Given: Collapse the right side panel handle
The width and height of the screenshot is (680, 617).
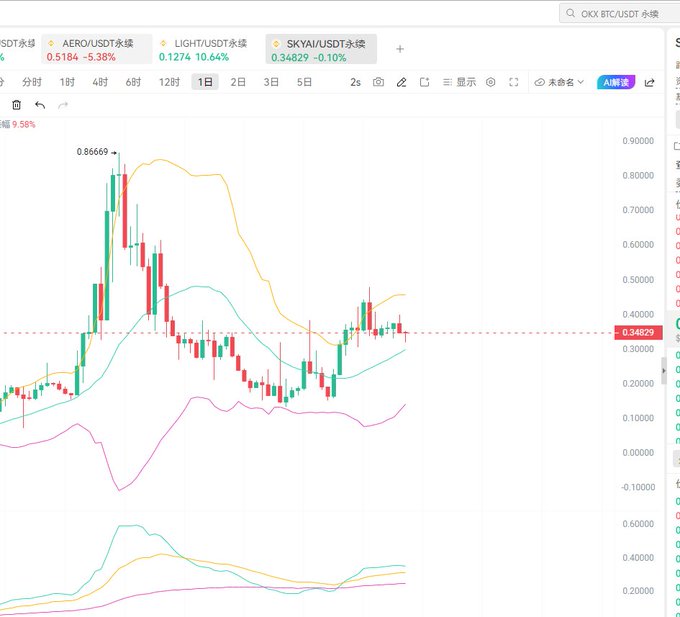Looking at the screenshot, I should point(664,371).
